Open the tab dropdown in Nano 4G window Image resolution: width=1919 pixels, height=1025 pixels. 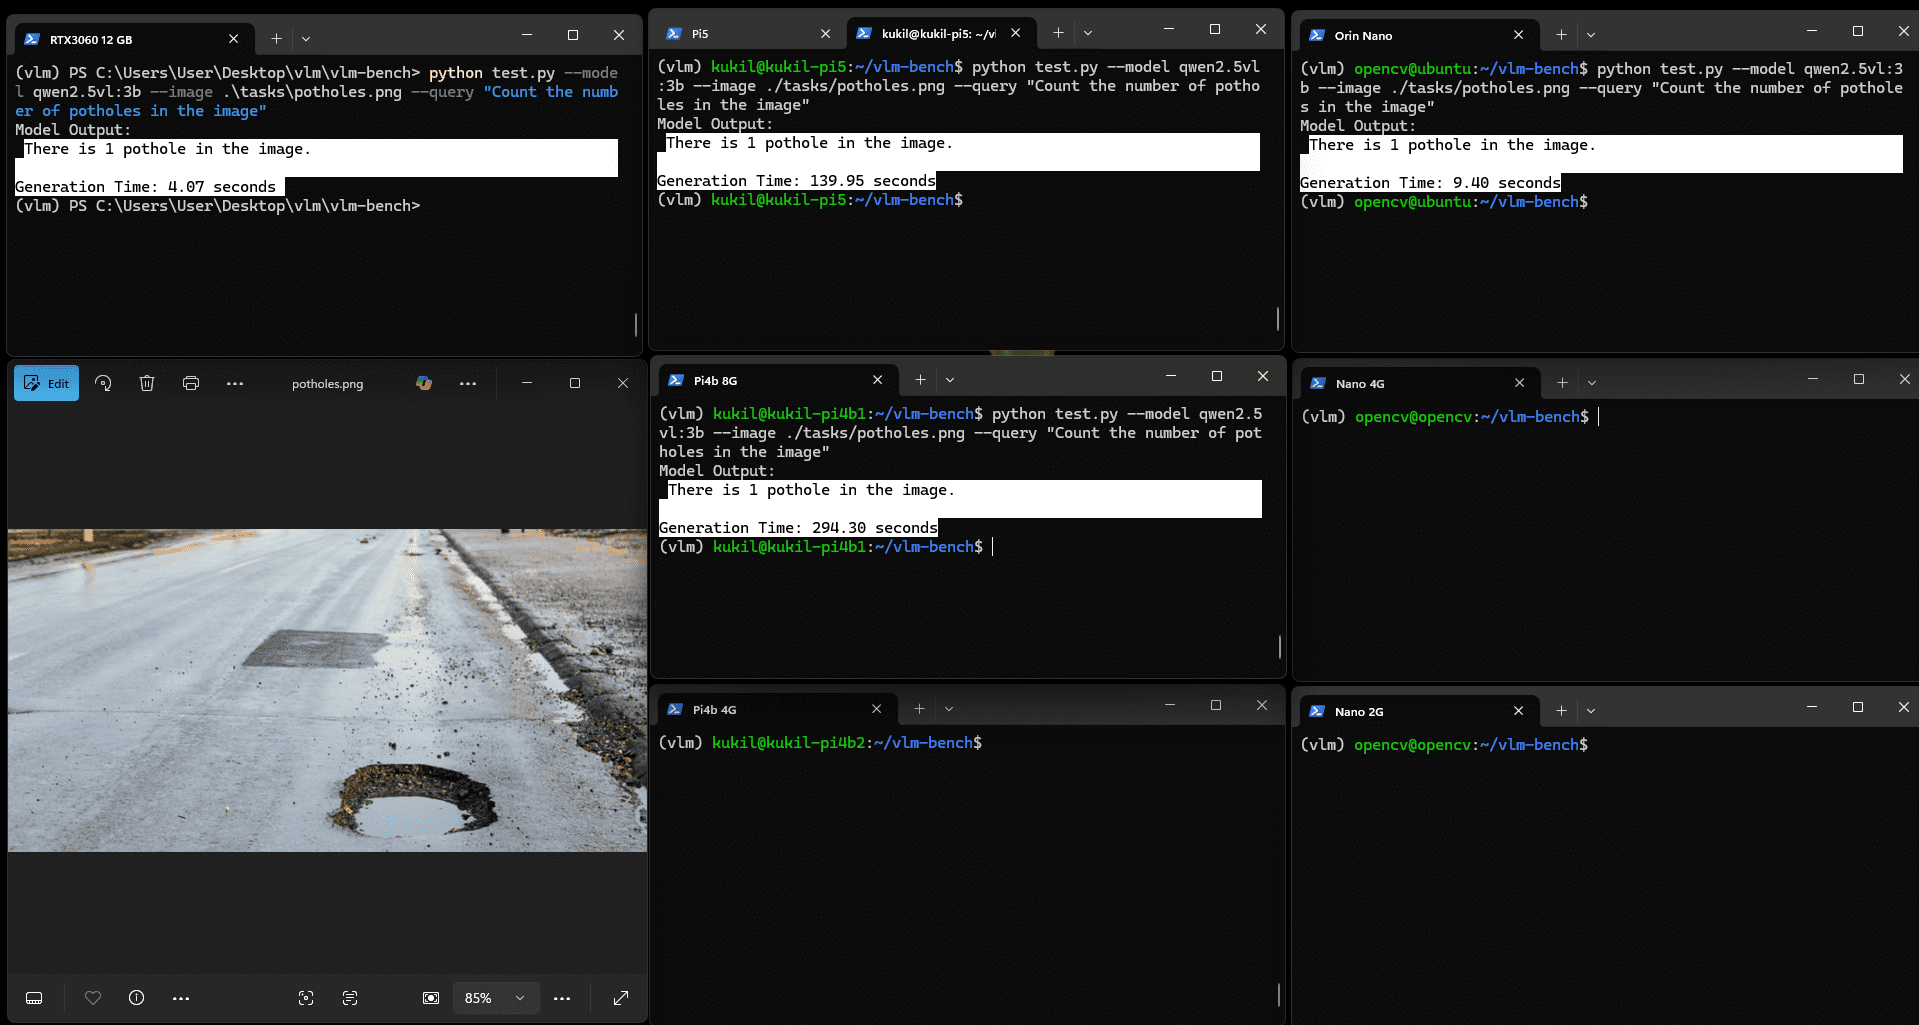1592,383
